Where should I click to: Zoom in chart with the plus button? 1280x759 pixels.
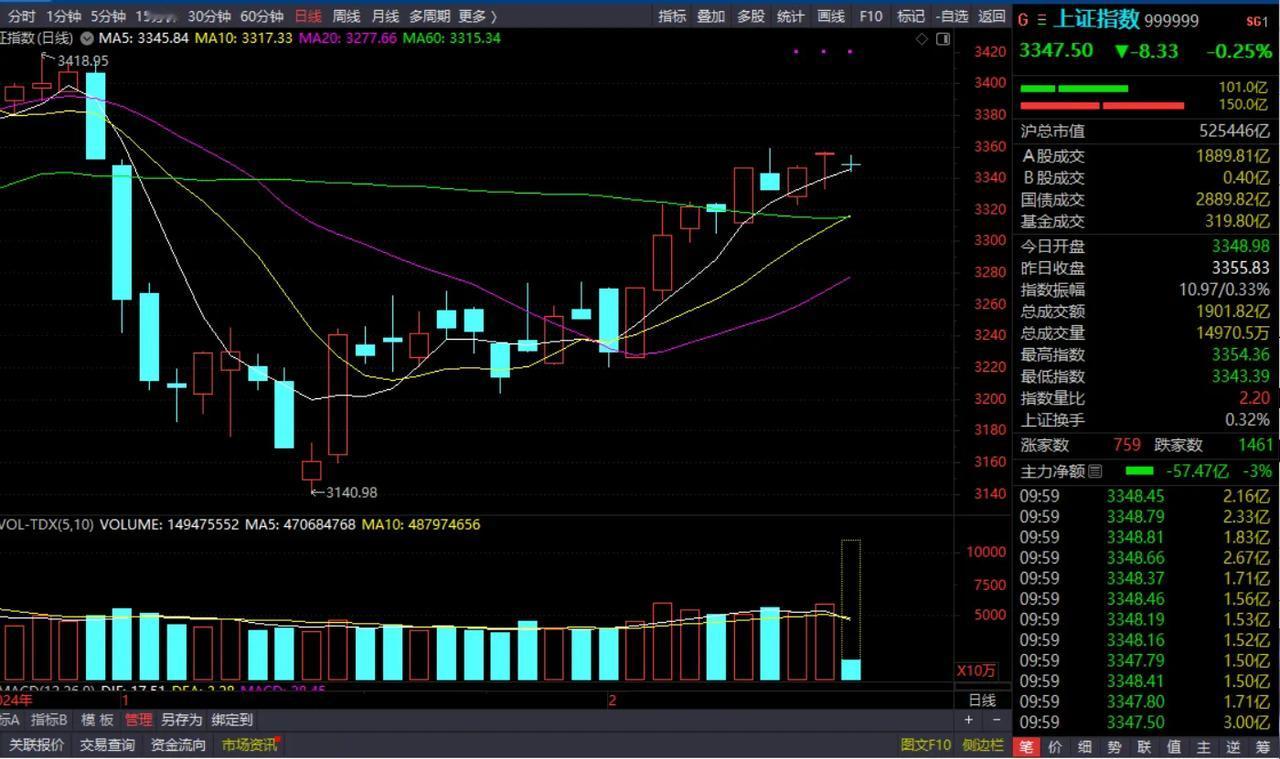pos(968,720)
